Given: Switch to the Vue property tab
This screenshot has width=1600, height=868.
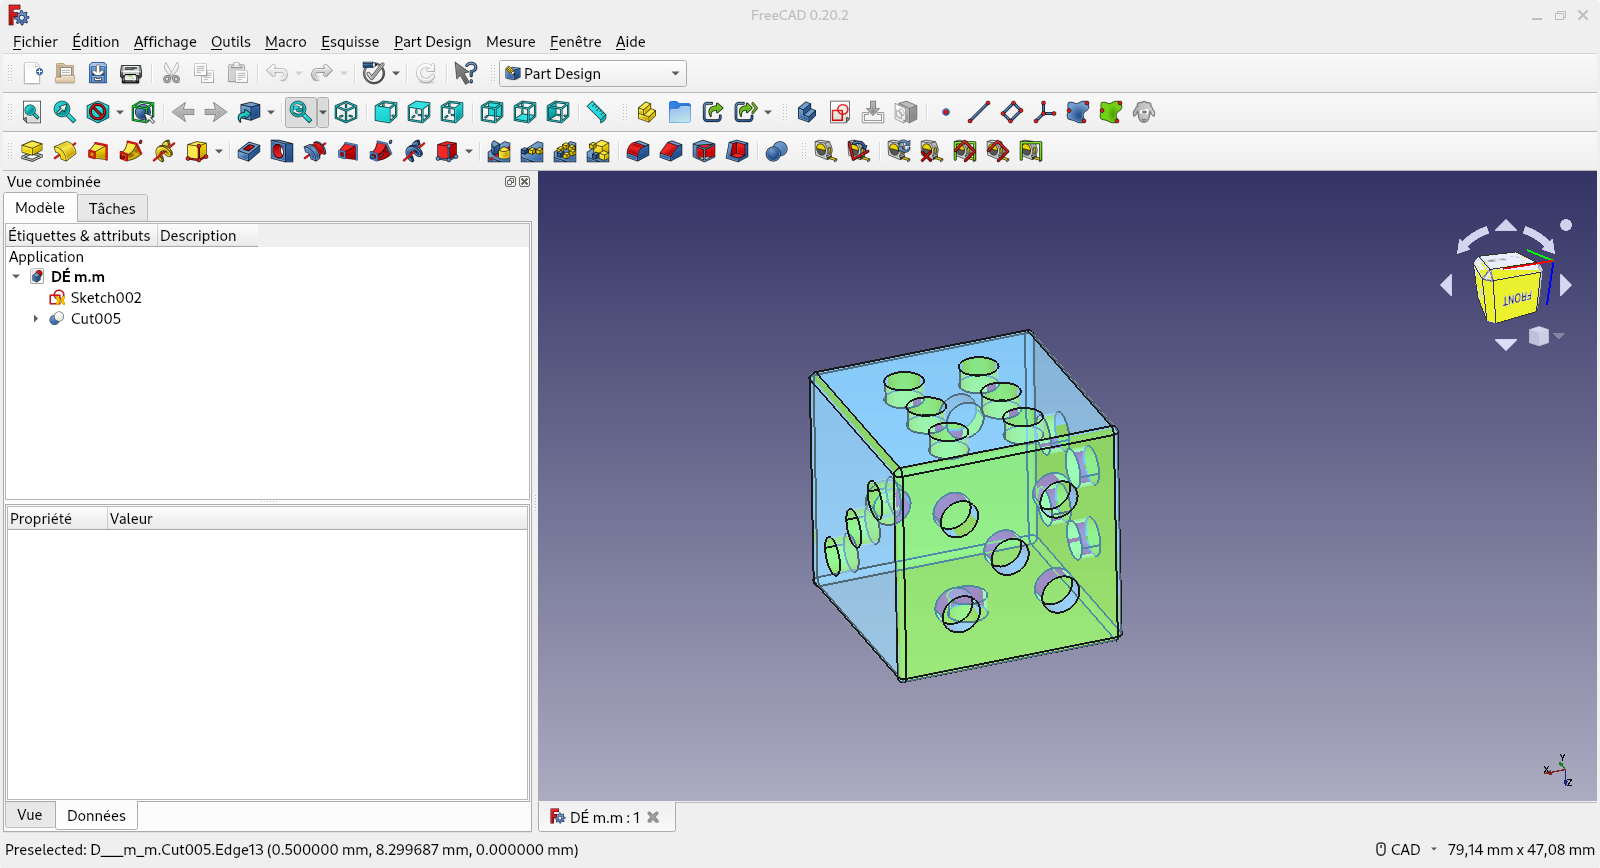Looking at the screenshot, I should [x=30, y=815].
